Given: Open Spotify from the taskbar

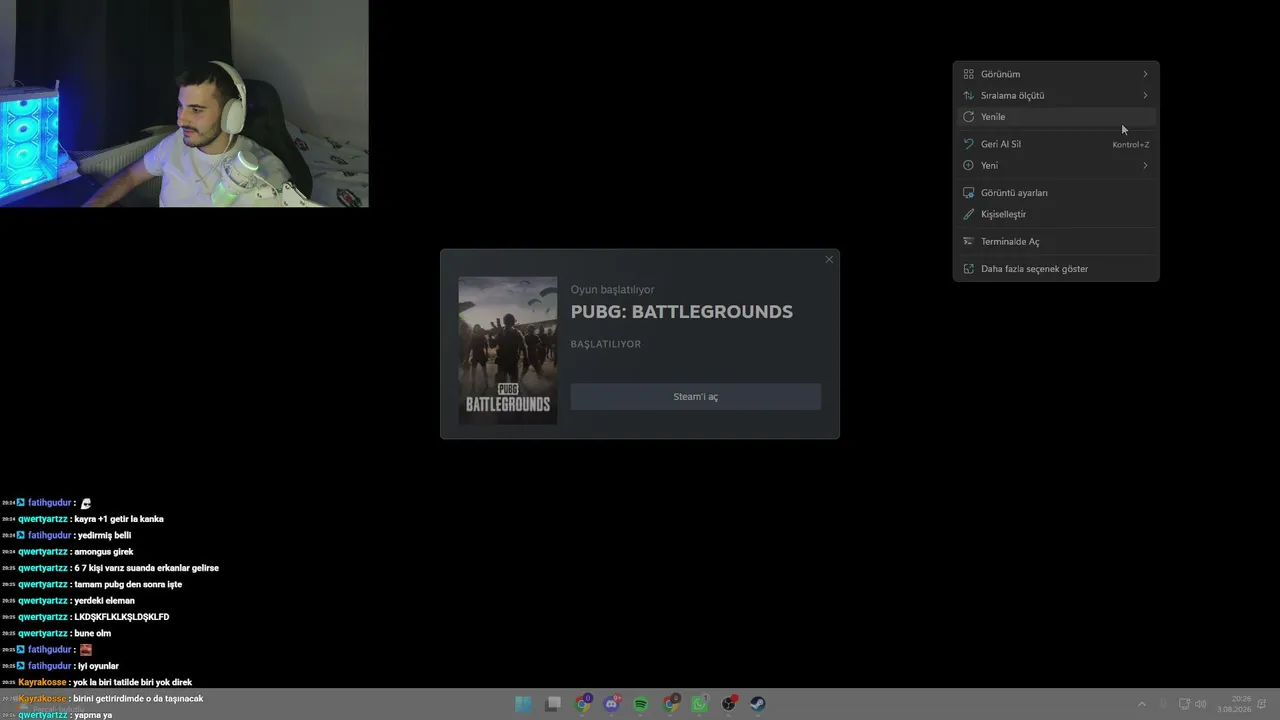Looking at the screenshot, I should 641,704.
